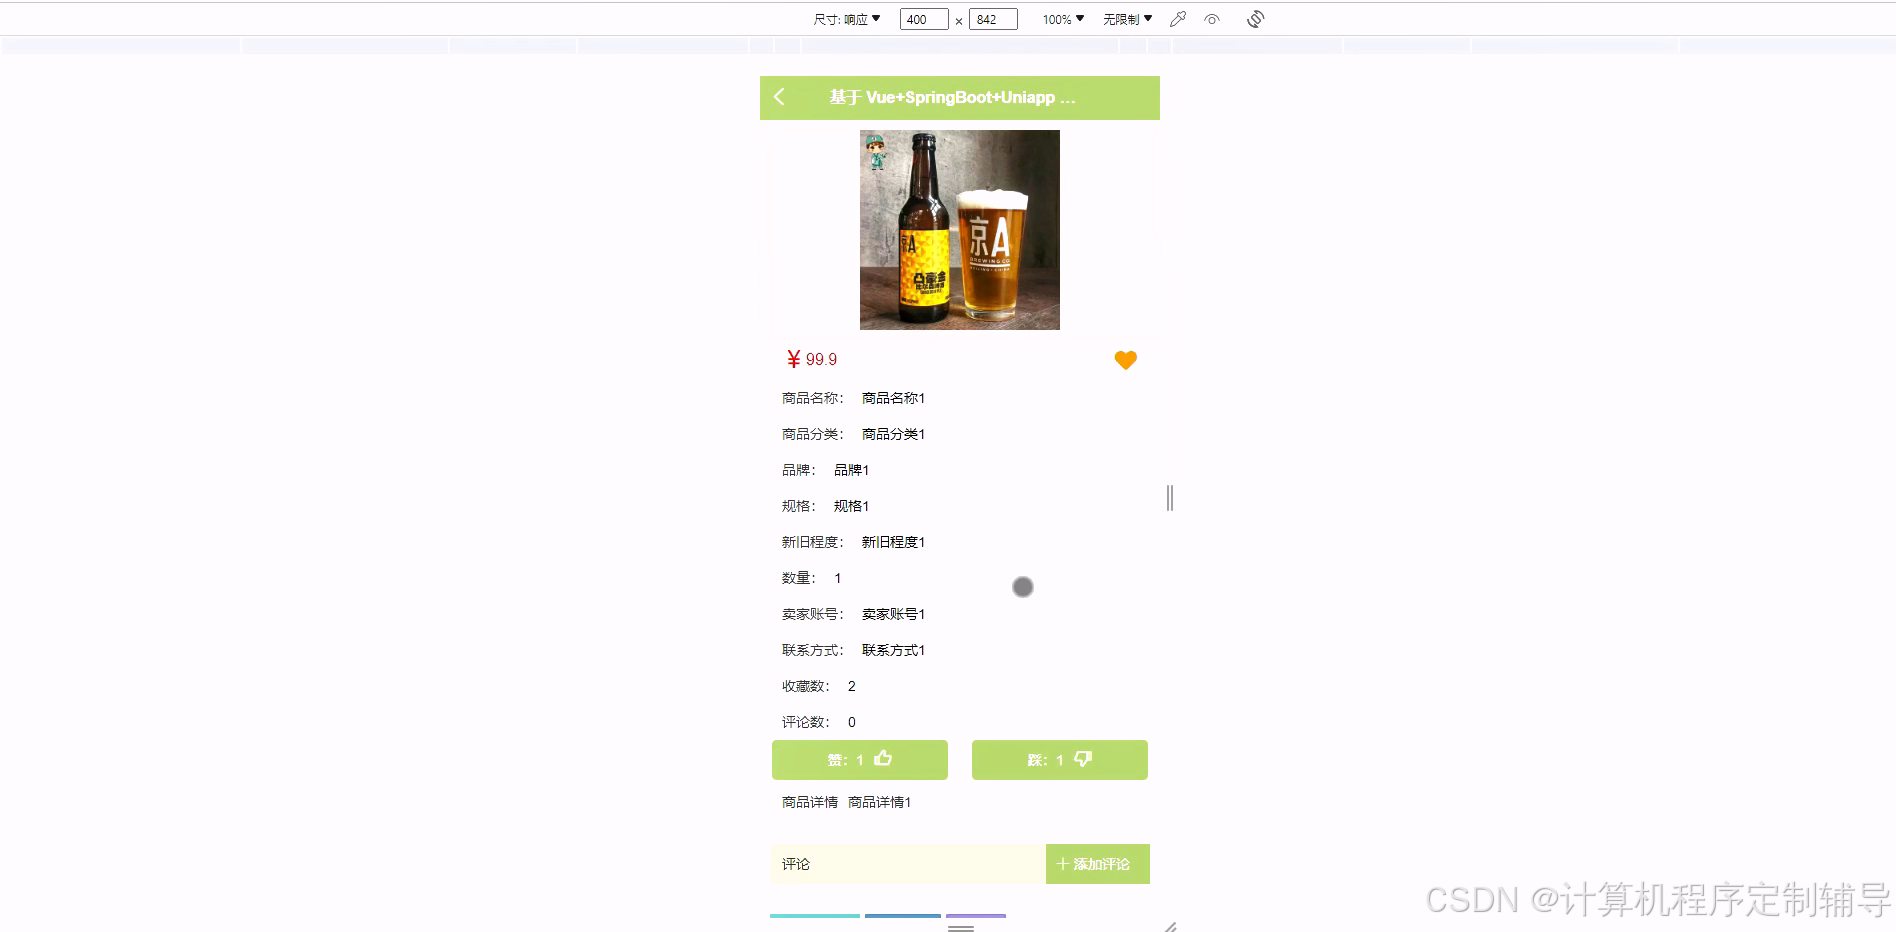Toggle like count with 赞: 1 button
This screenshot has height=932, width=1896.
point(859,759)
